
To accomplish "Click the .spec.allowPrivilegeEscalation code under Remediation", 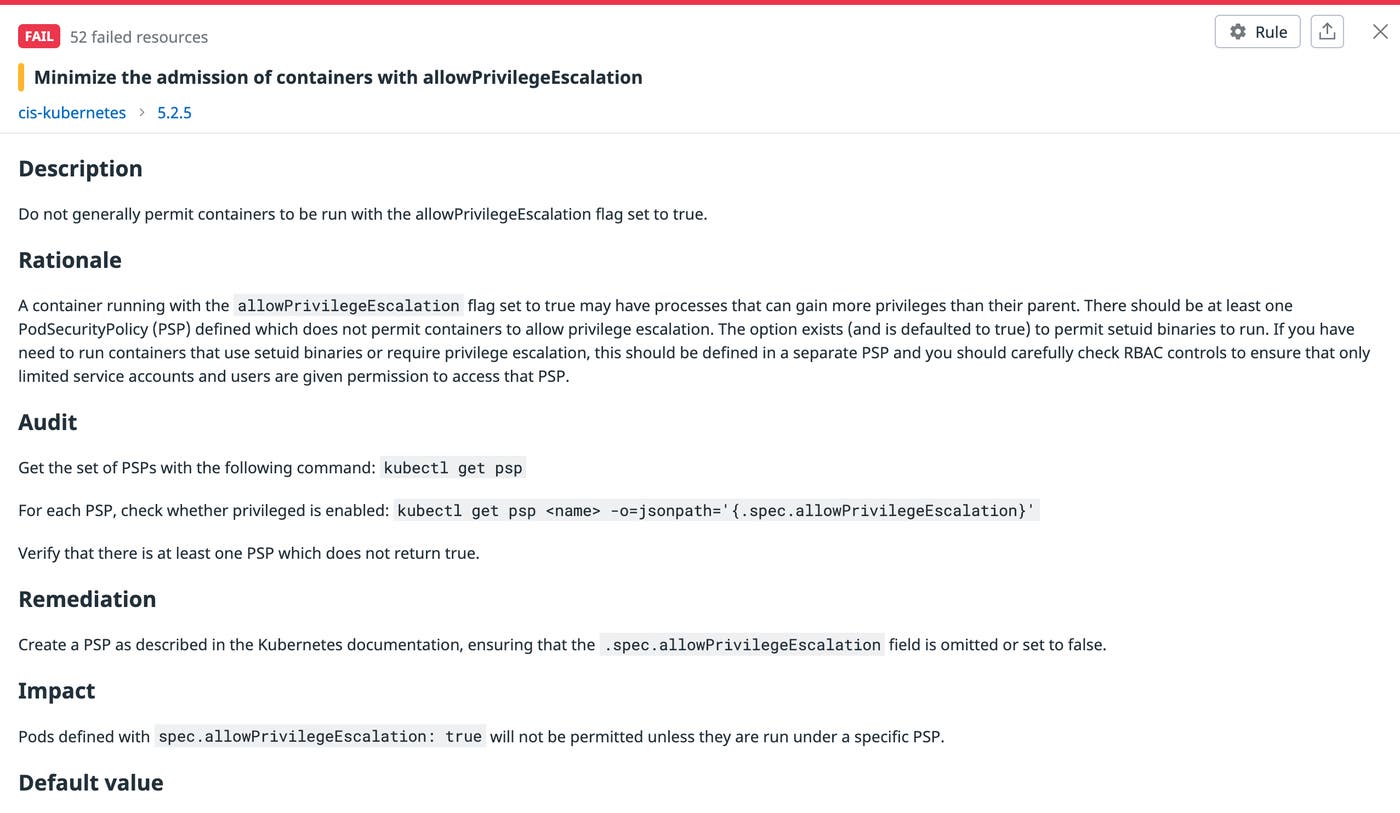I will click(742, 645).
